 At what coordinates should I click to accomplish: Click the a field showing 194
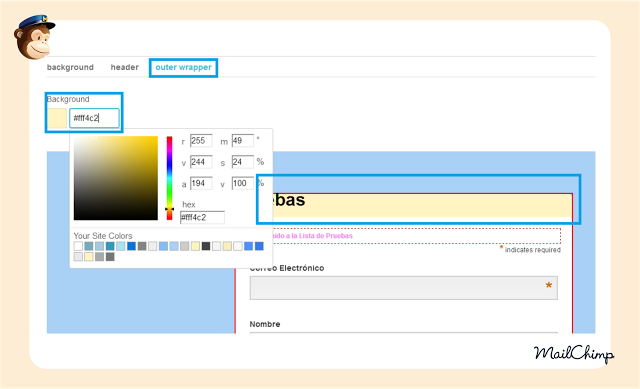201,183
